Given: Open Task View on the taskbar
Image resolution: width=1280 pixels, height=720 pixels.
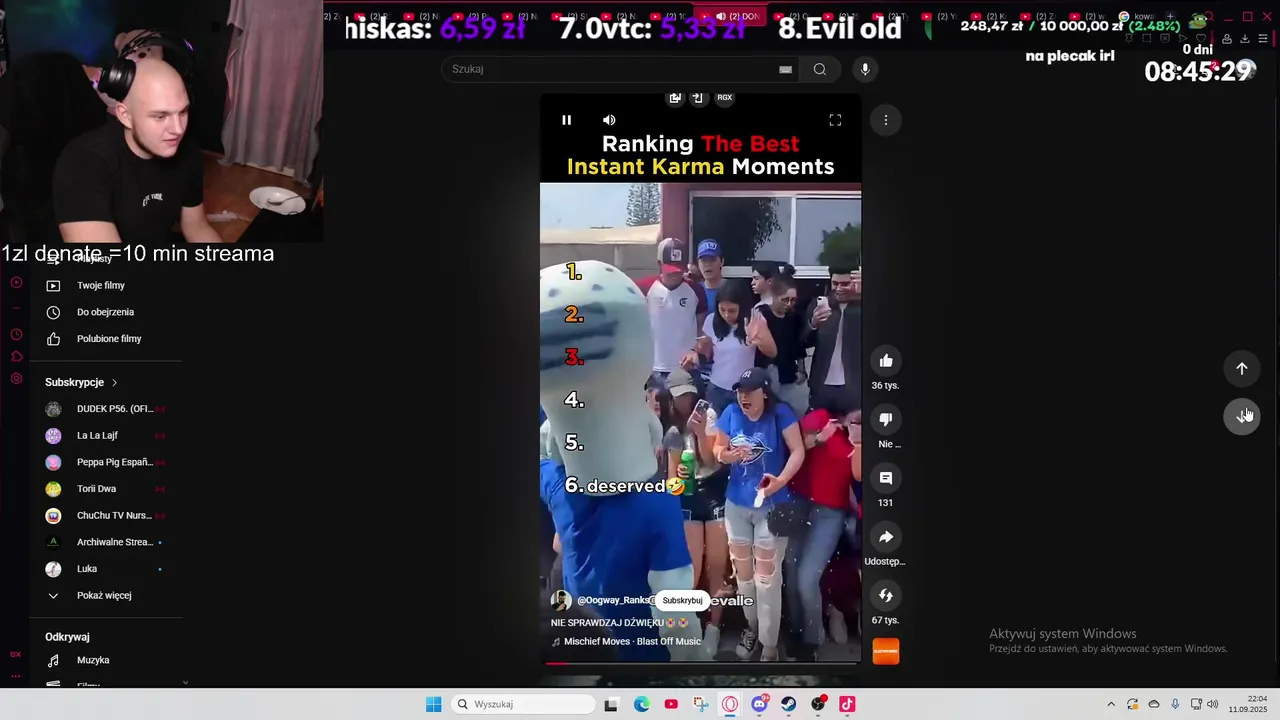Looking at the screenshot, I should (611, 704).
